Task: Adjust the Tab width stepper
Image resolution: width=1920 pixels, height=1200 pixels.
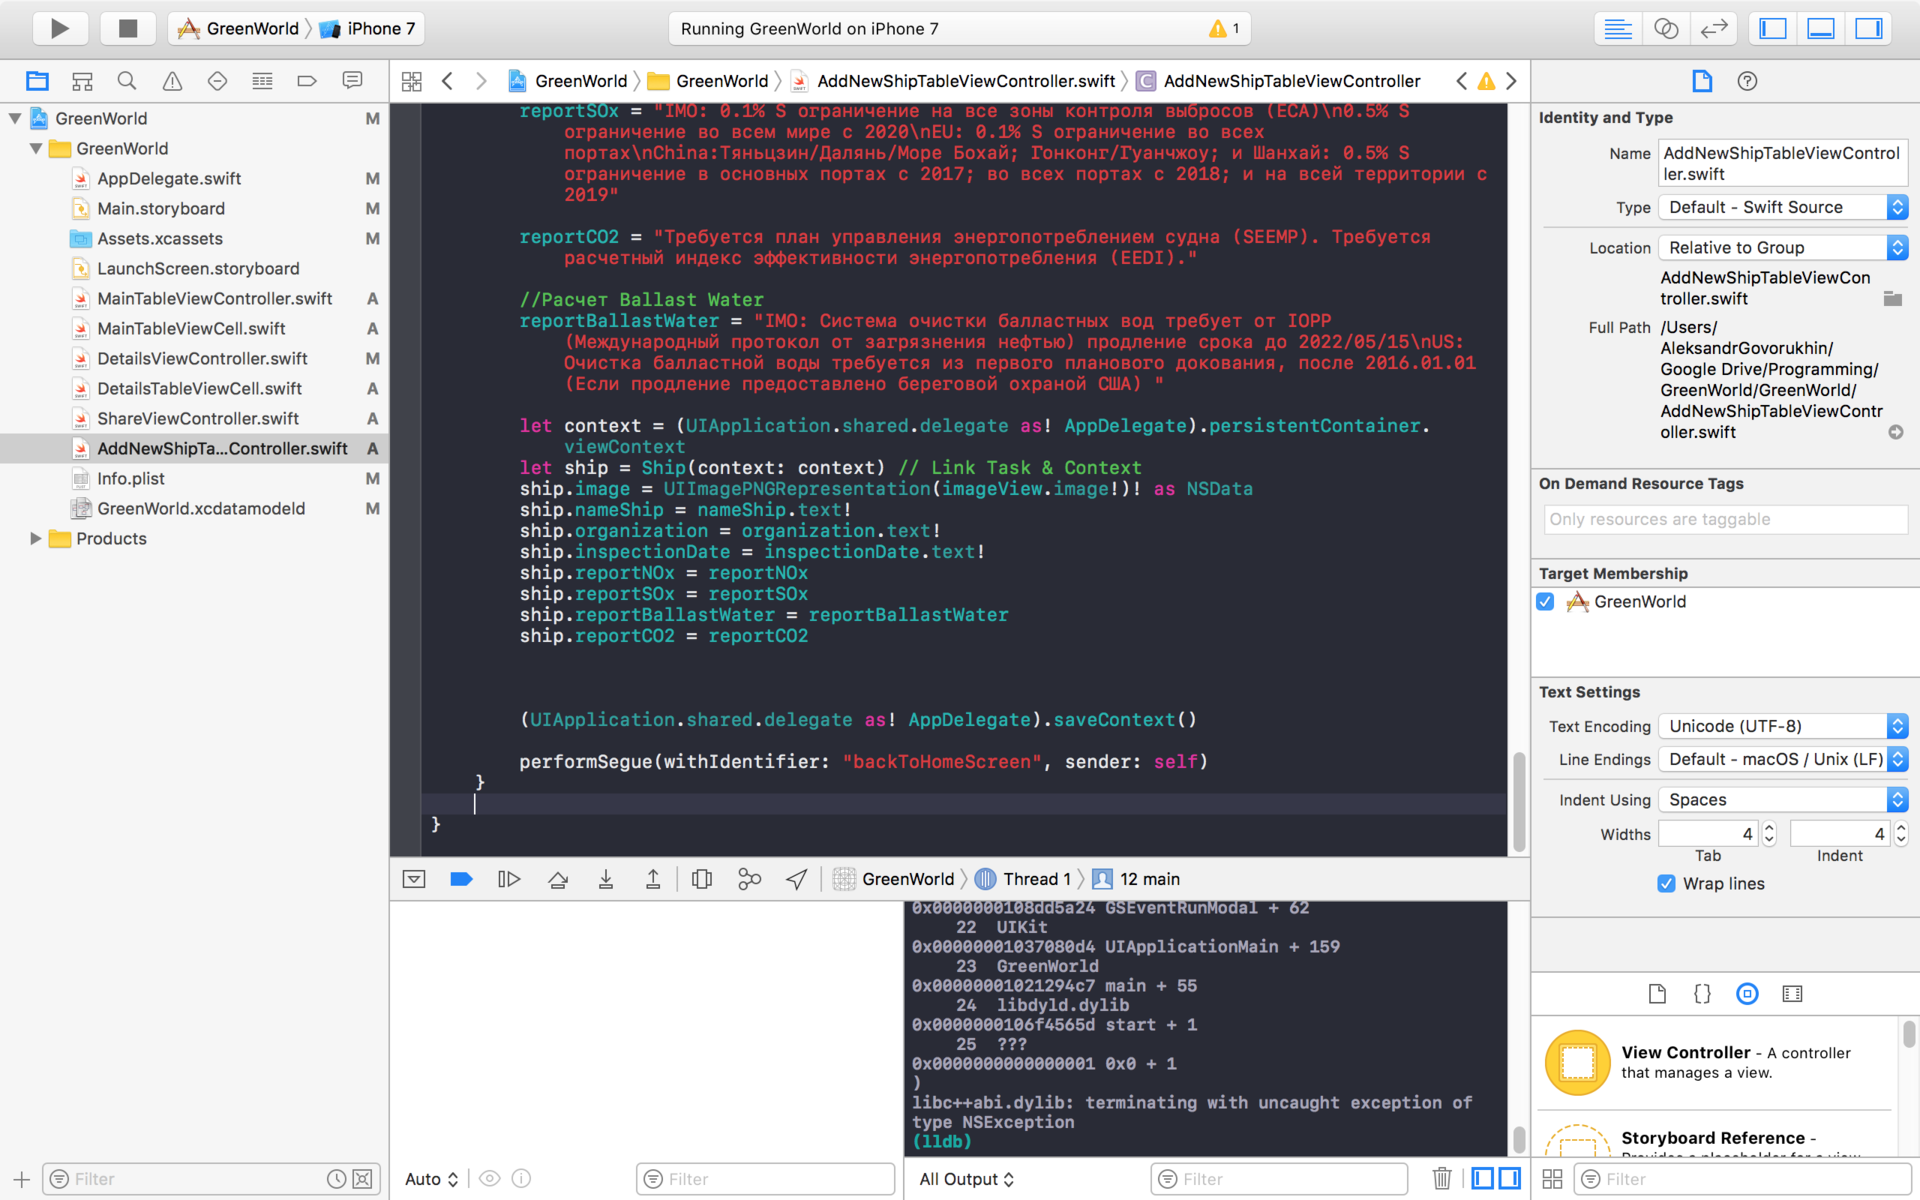Action: click(1769, 833)
